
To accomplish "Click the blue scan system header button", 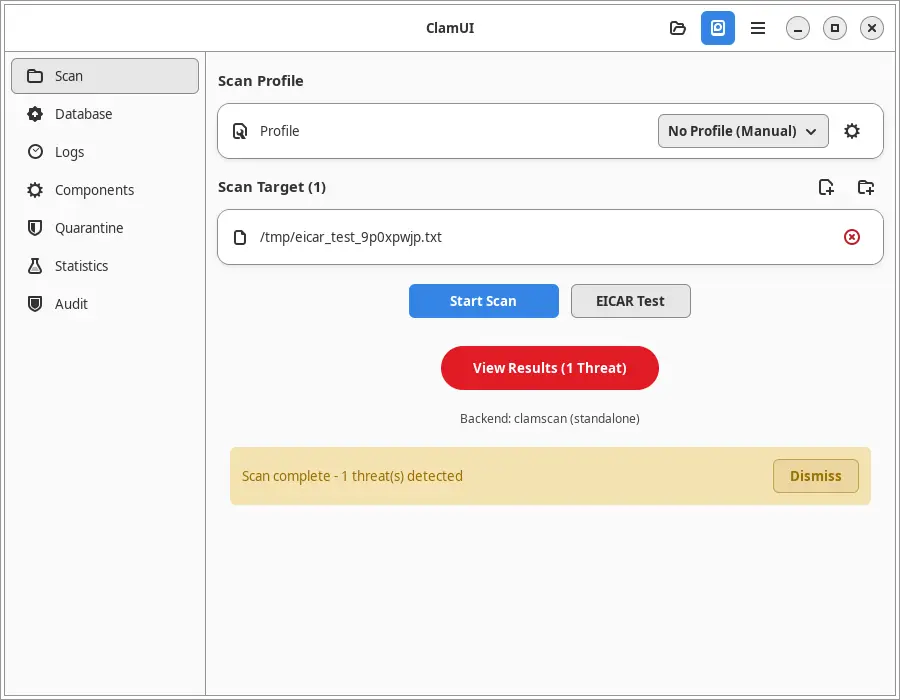I will coord(717,28).
